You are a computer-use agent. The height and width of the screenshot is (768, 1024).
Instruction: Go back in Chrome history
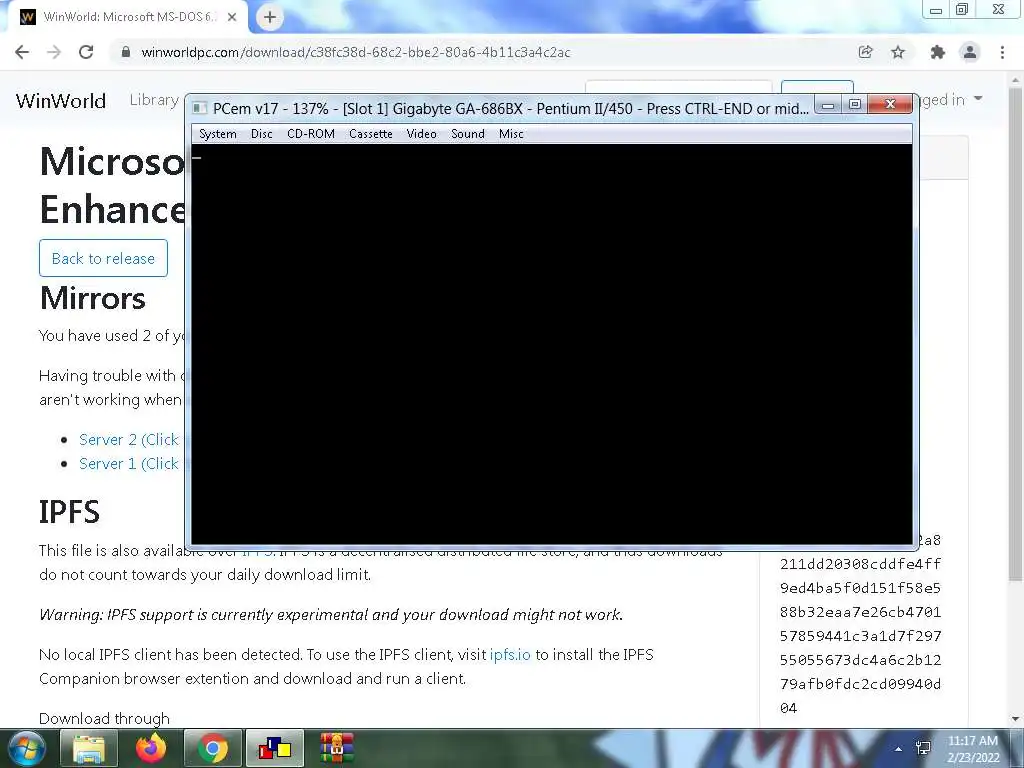click(x=22, y=52)
